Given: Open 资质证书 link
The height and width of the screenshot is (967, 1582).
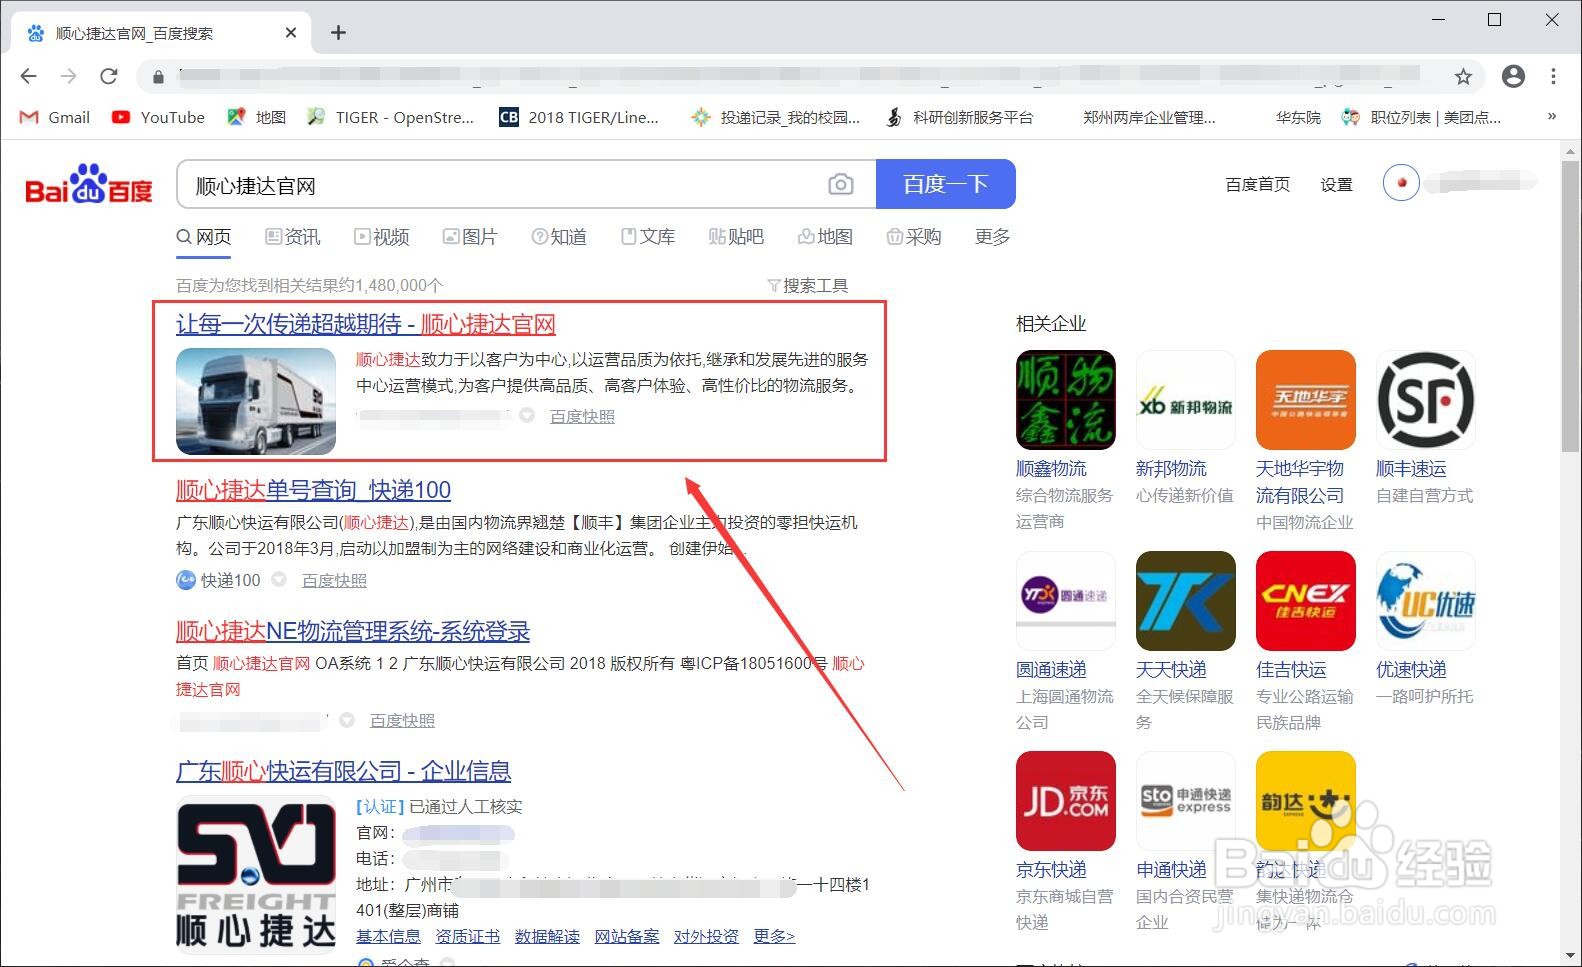Looking at the screenshot, I should pos(467,936).
